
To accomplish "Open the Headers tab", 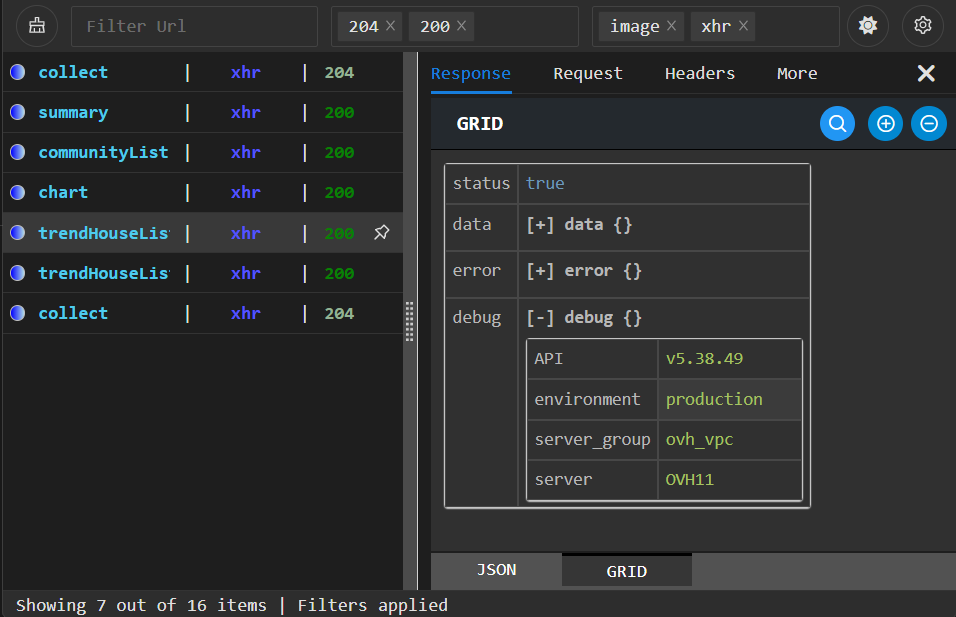I will point(700,74).
